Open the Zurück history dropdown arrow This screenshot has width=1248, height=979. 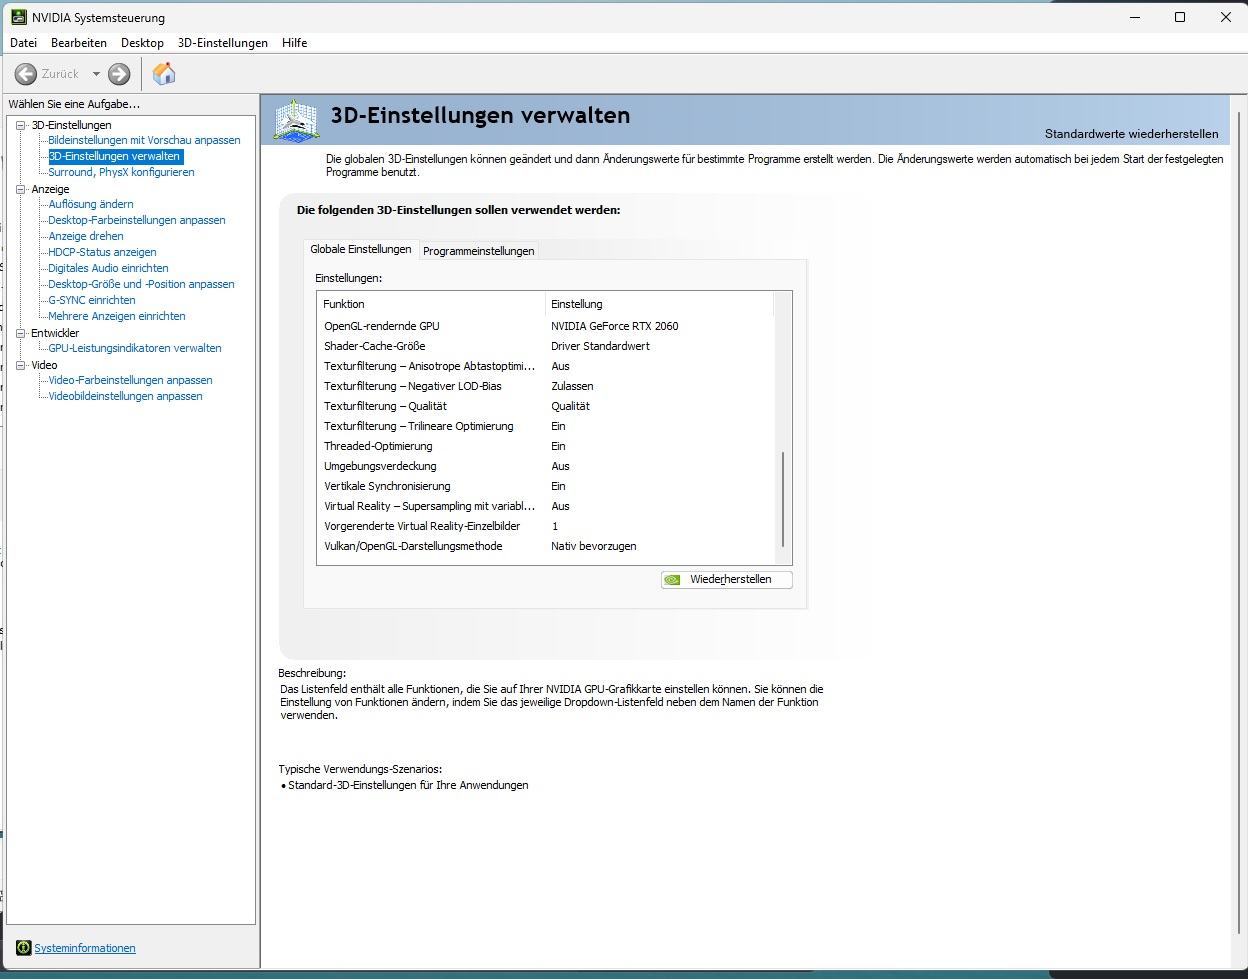(x=96, y=74)
